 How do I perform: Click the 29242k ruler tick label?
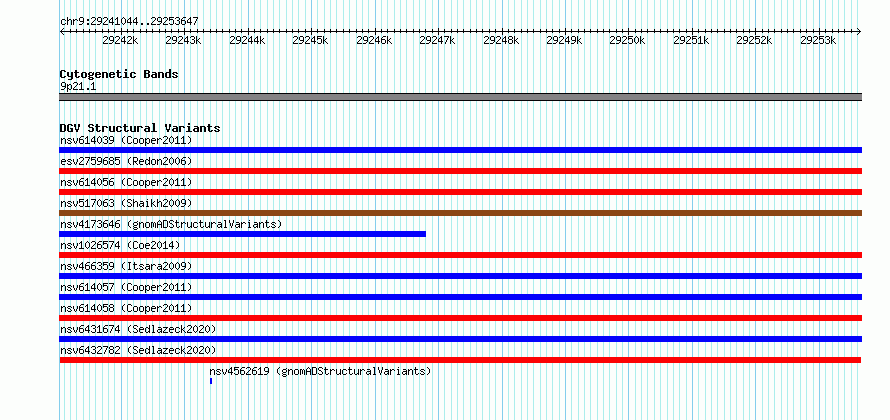(x=120, y=40)
